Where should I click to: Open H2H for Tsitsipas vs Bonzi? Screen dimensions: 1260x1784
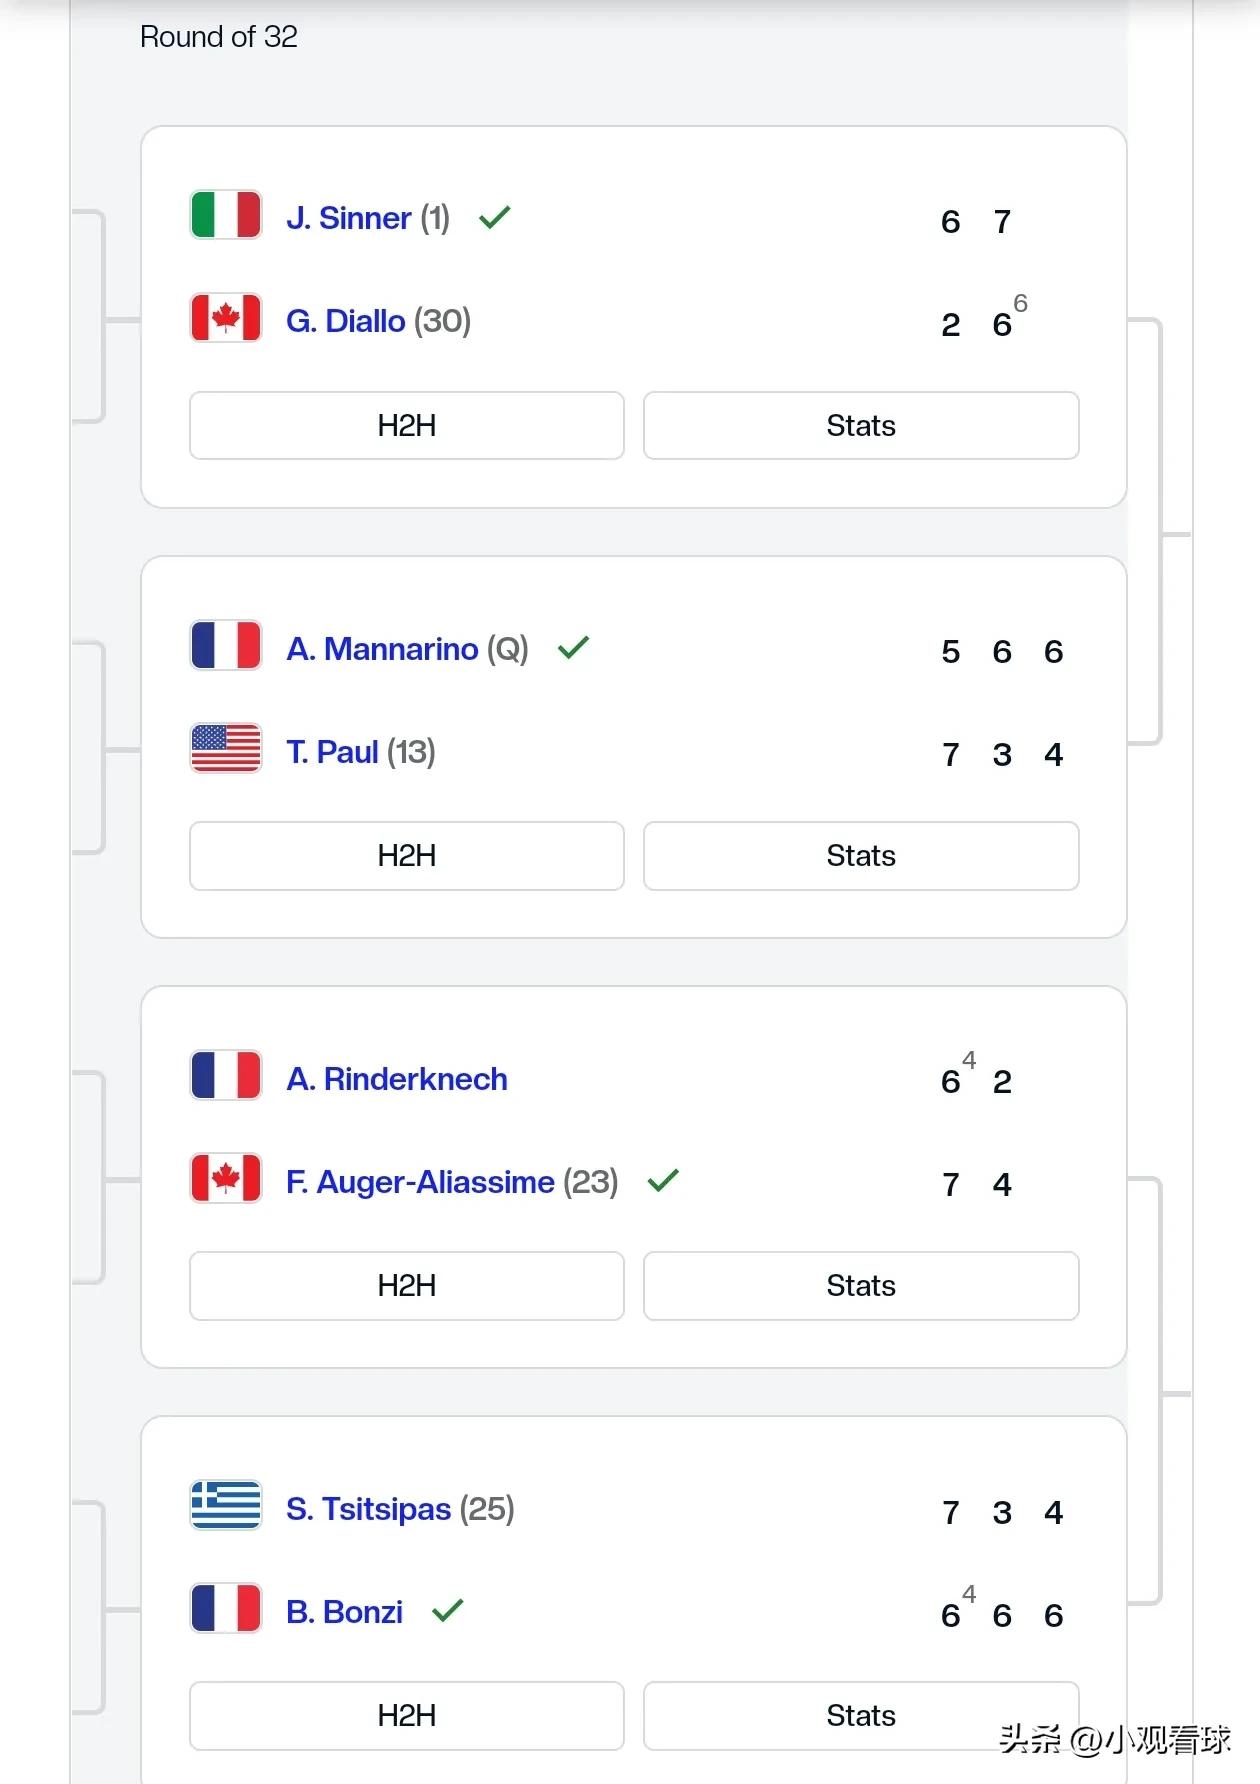tap(407, 1716)
